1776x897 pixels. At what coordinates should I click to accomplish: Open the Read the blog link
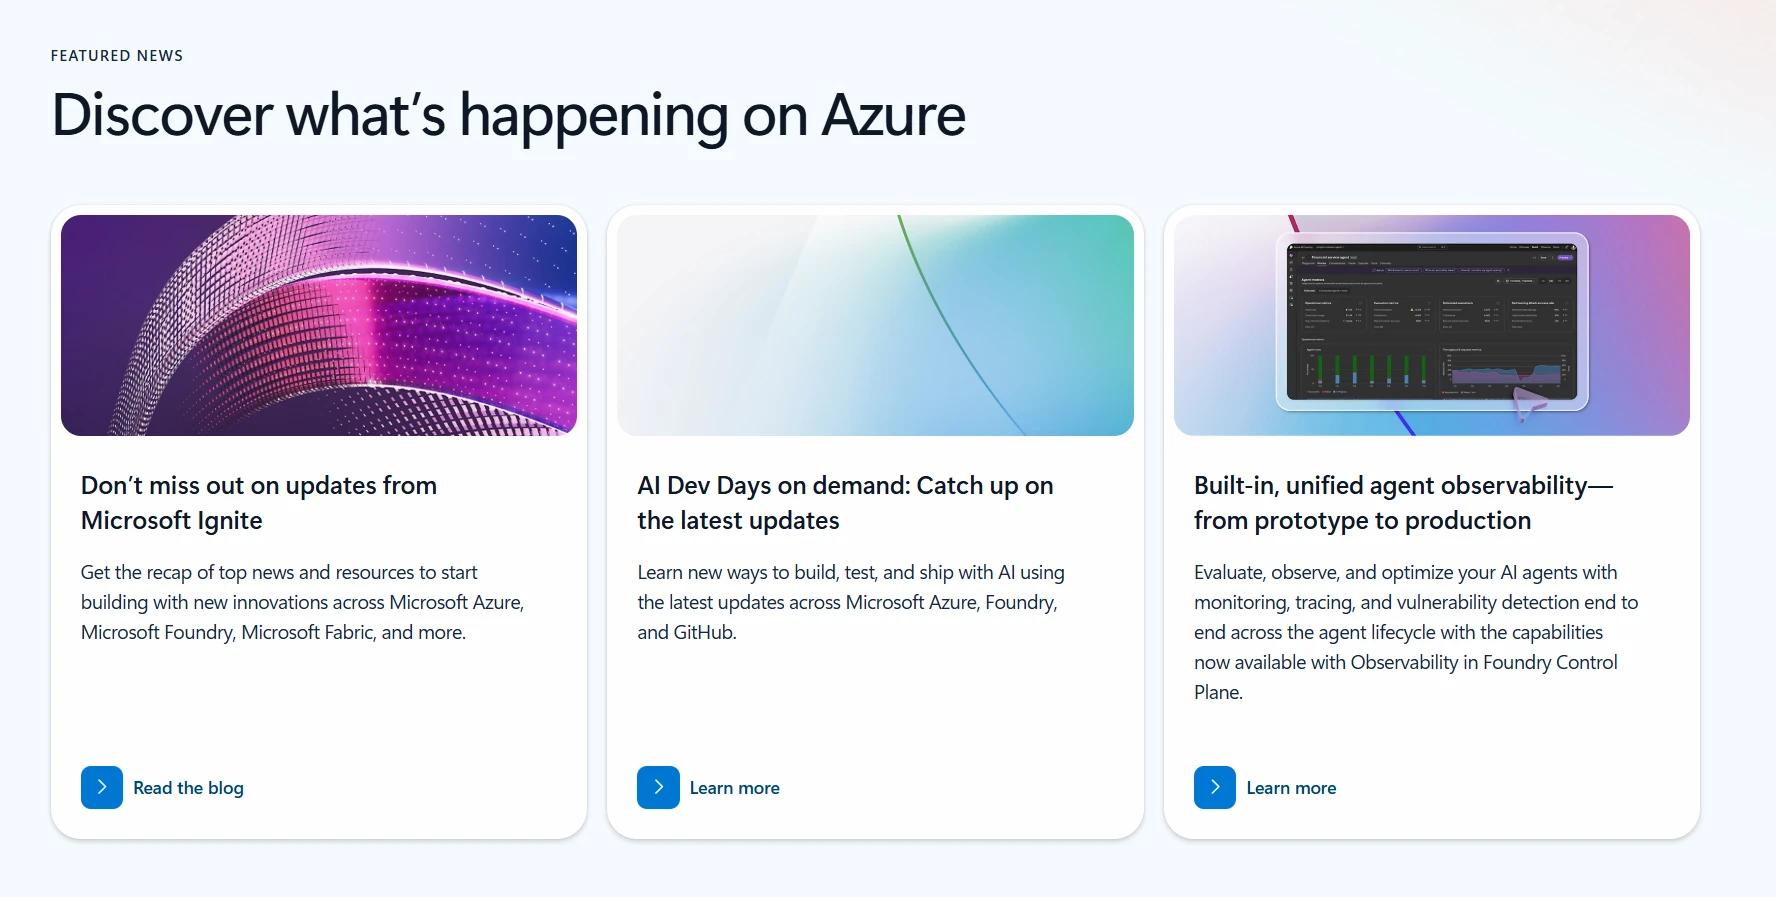pos(188,788)
